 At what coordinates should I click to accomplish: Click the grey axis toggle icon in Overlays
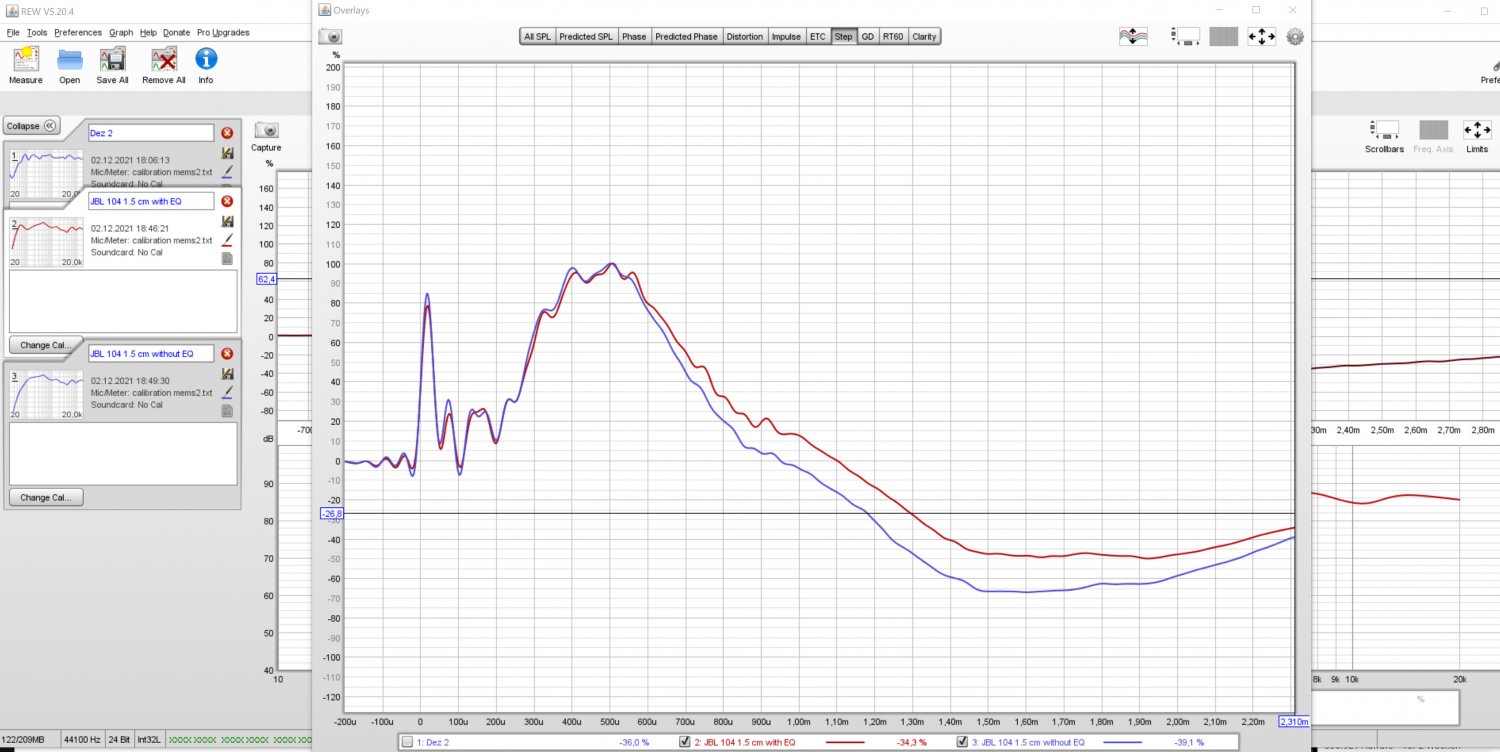point(1224,37)
